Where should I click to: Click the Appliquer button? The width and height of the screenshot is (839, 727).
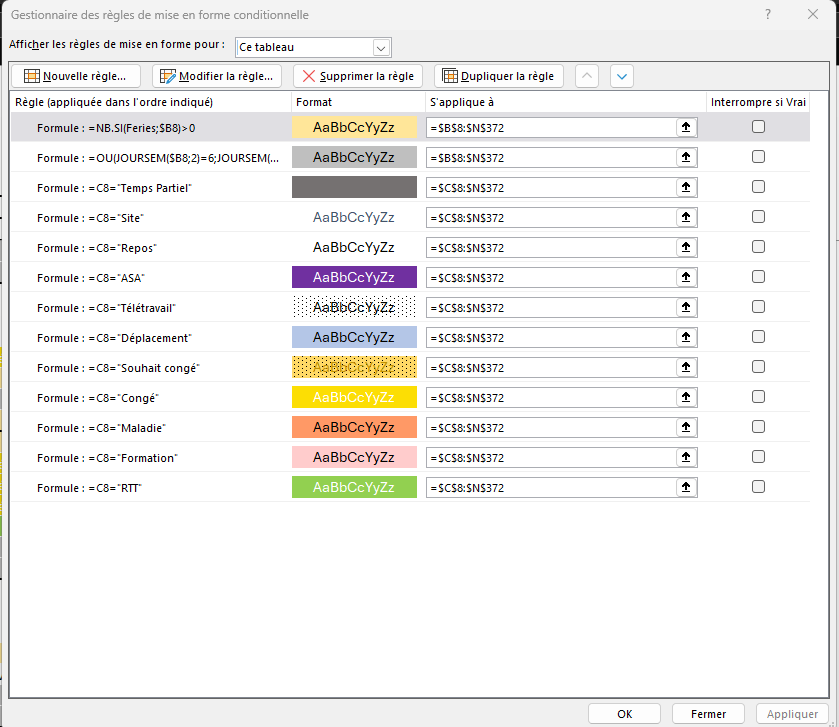pyautogui.click(x=792, y=714)
